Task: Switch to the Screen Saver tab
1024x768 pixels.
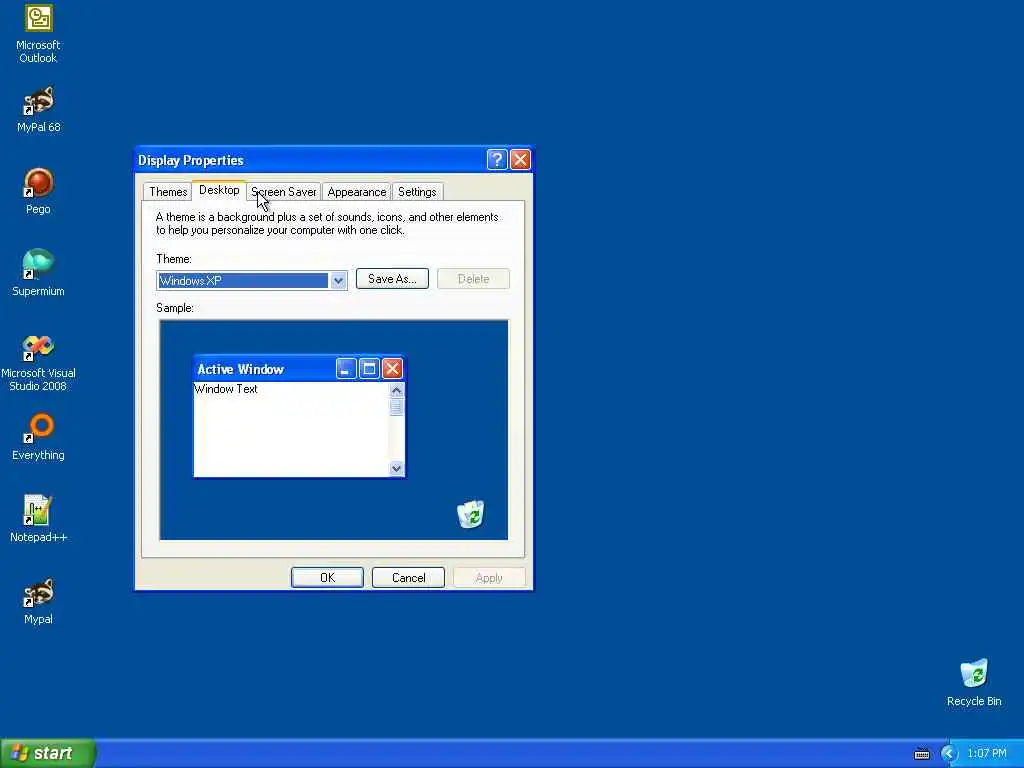Action: (283, 191)
